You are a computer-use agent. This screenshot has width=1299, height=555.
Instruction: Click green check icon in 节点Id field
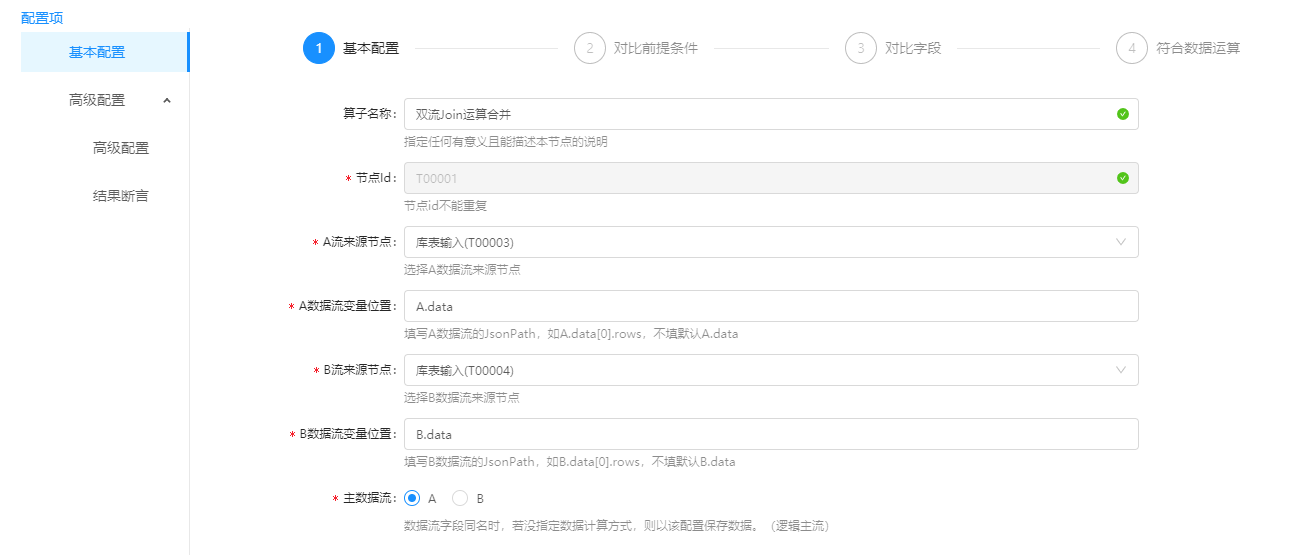(1122, 178)
